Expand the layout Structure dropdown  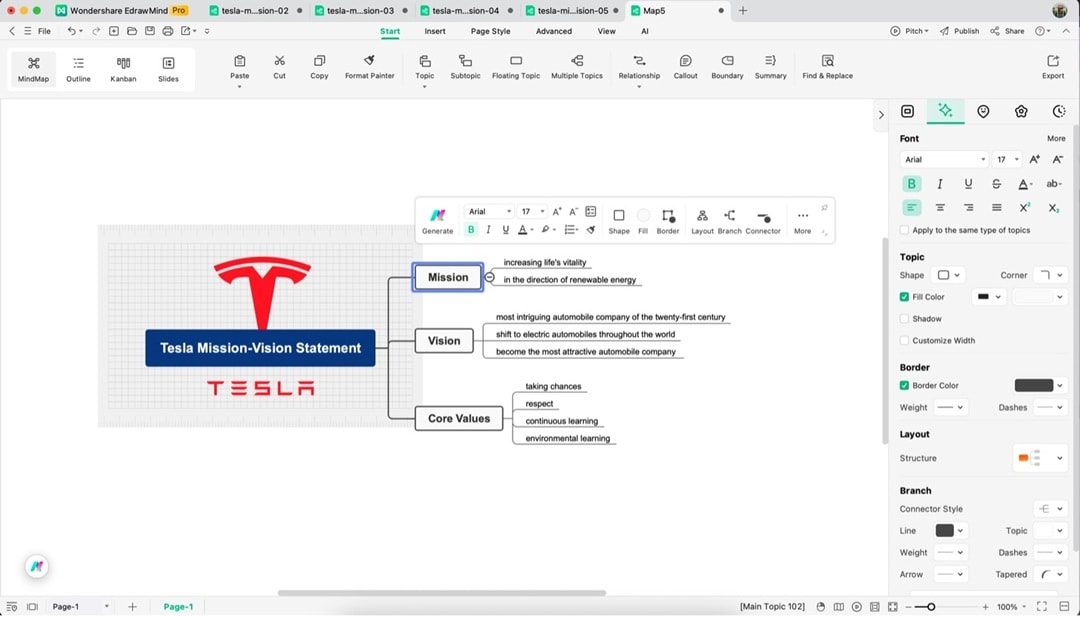[1040, 458]
